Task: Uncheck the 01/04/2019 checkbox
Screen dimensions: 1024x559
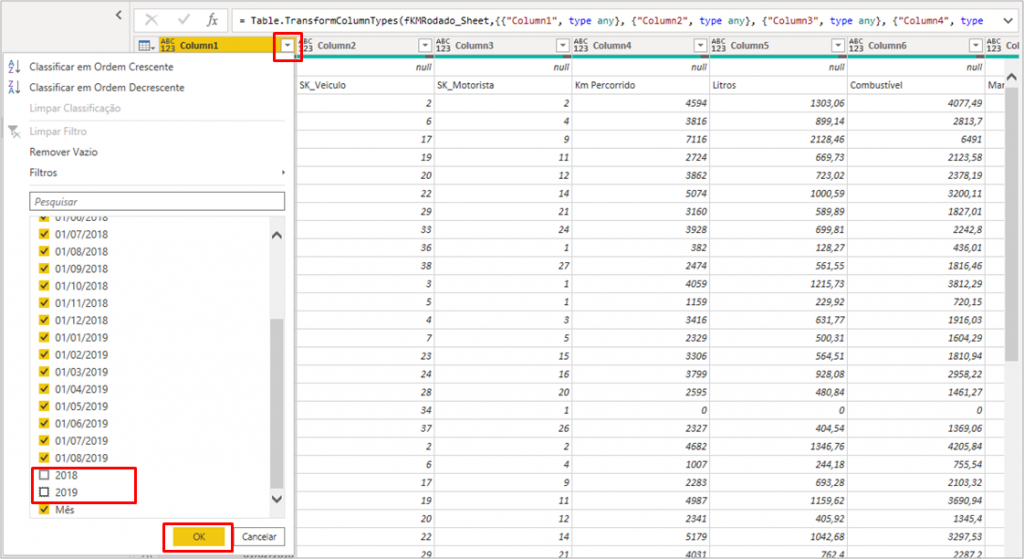Action: 44,389
